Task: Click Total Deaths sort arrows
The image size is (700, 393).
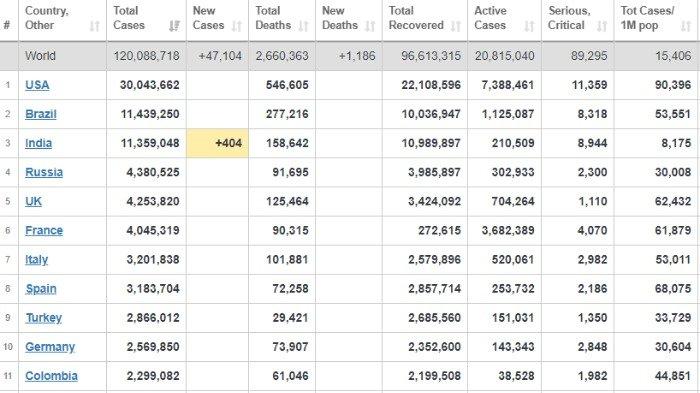Action: 304,26
